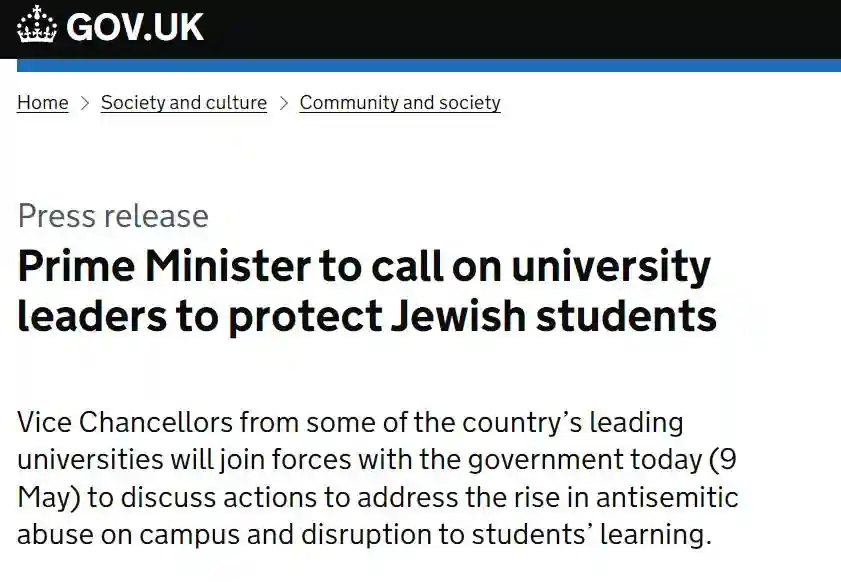
Task: Click the "(9" date text in the summary
Action: (x=721, y=459)
